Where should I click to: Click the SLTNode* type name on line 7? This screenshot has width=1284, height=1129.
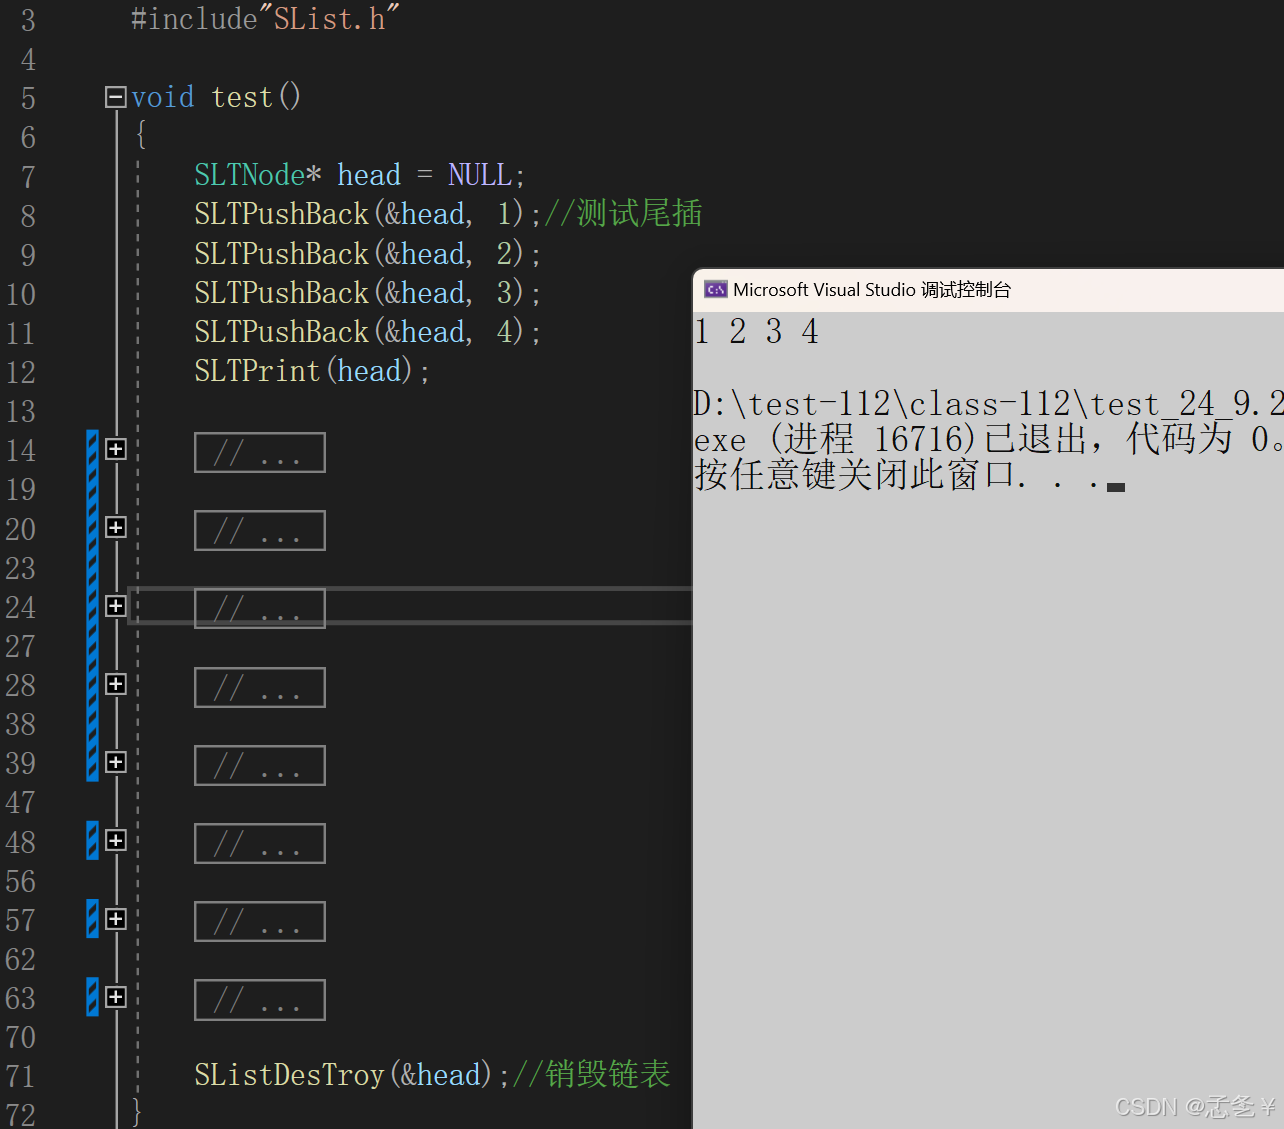tap(258, 175)
